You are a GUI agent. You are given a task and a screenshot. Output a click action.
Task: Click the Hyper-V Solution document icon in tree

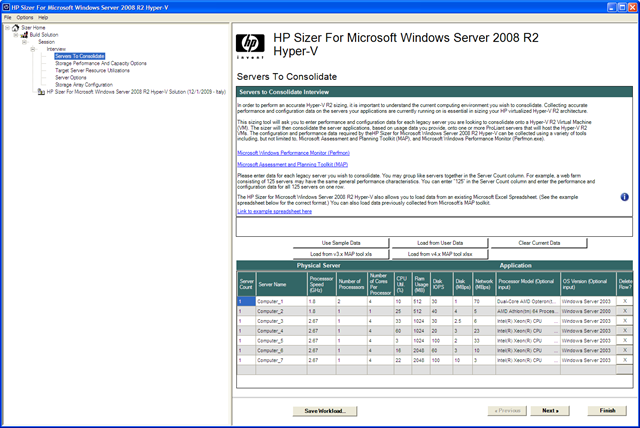click(x=40, y=91)
